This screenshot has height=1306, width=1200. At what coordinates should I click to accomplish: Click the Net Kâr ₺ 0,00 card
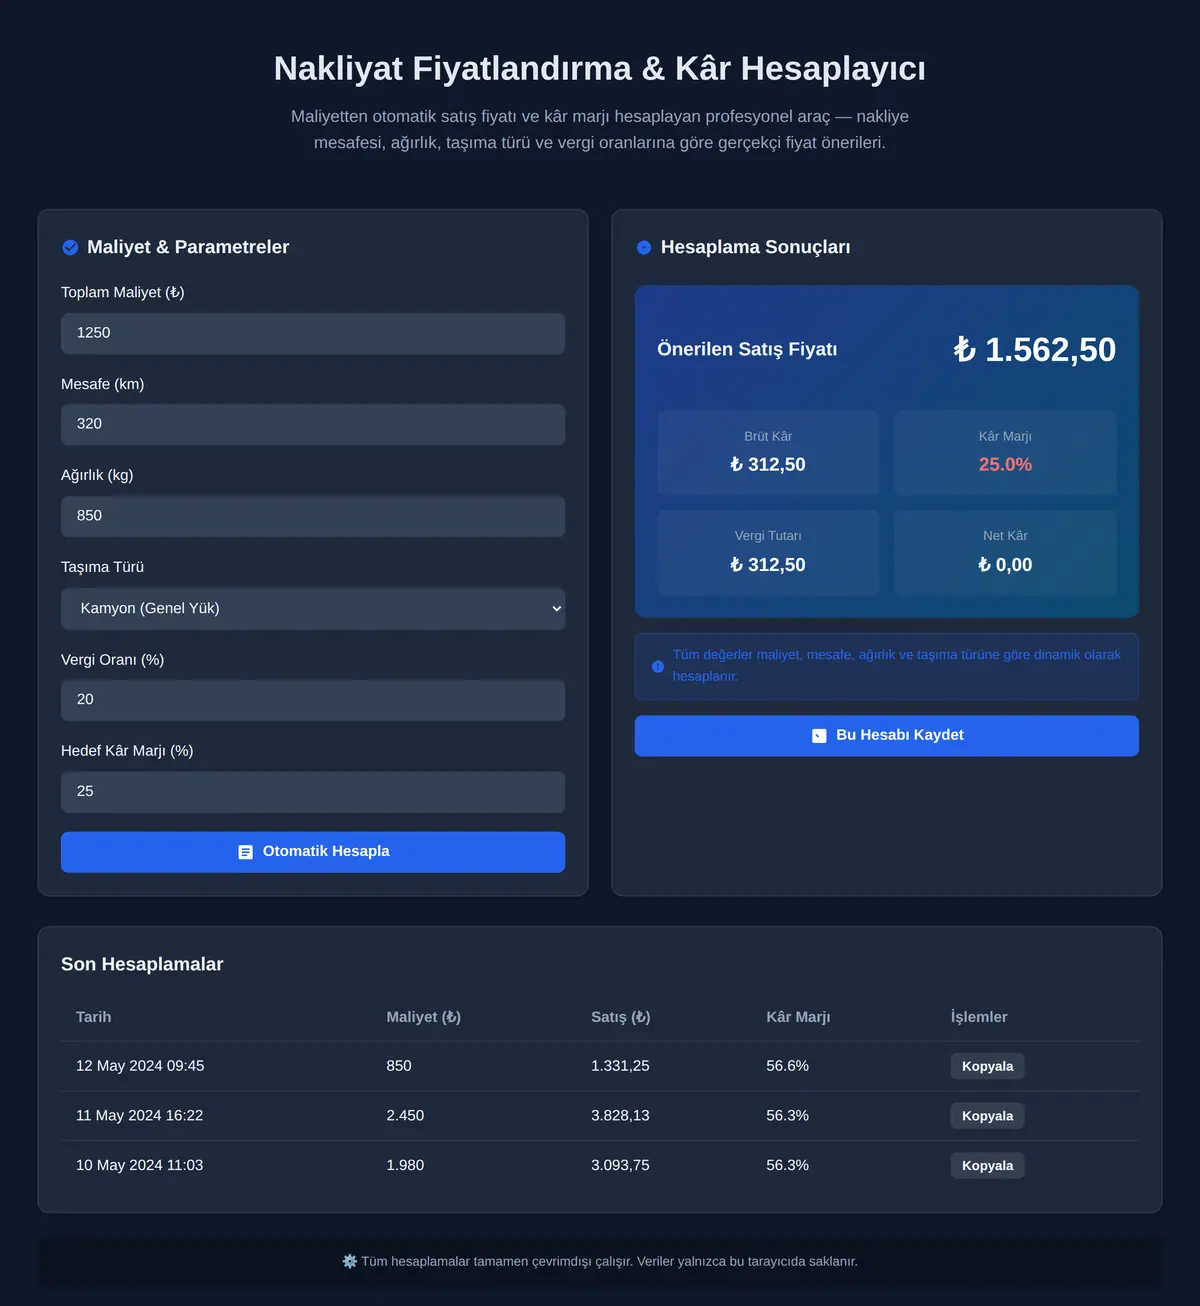(x=1005, y=553)
